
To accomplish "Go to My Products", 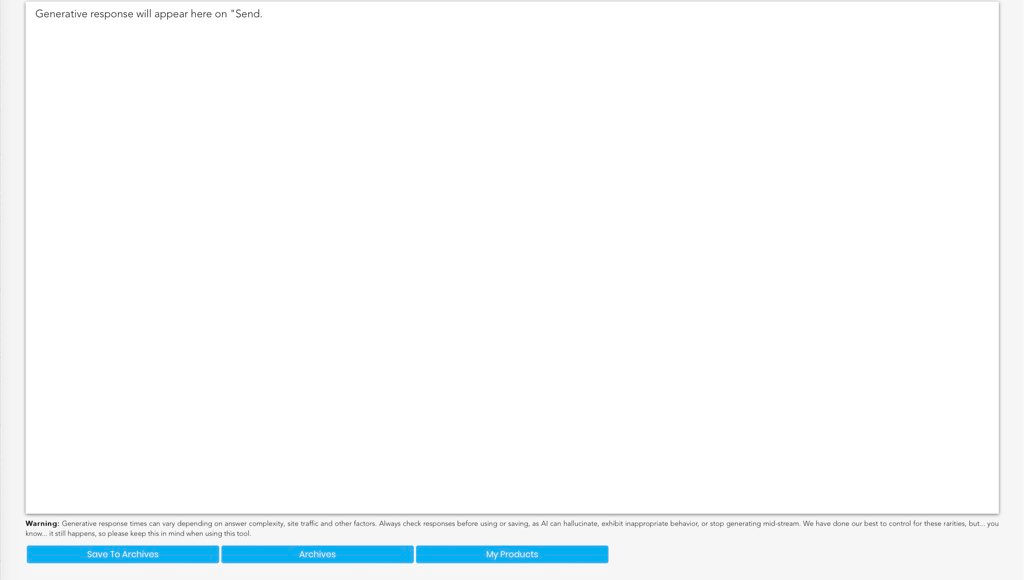I will (512, 554).
